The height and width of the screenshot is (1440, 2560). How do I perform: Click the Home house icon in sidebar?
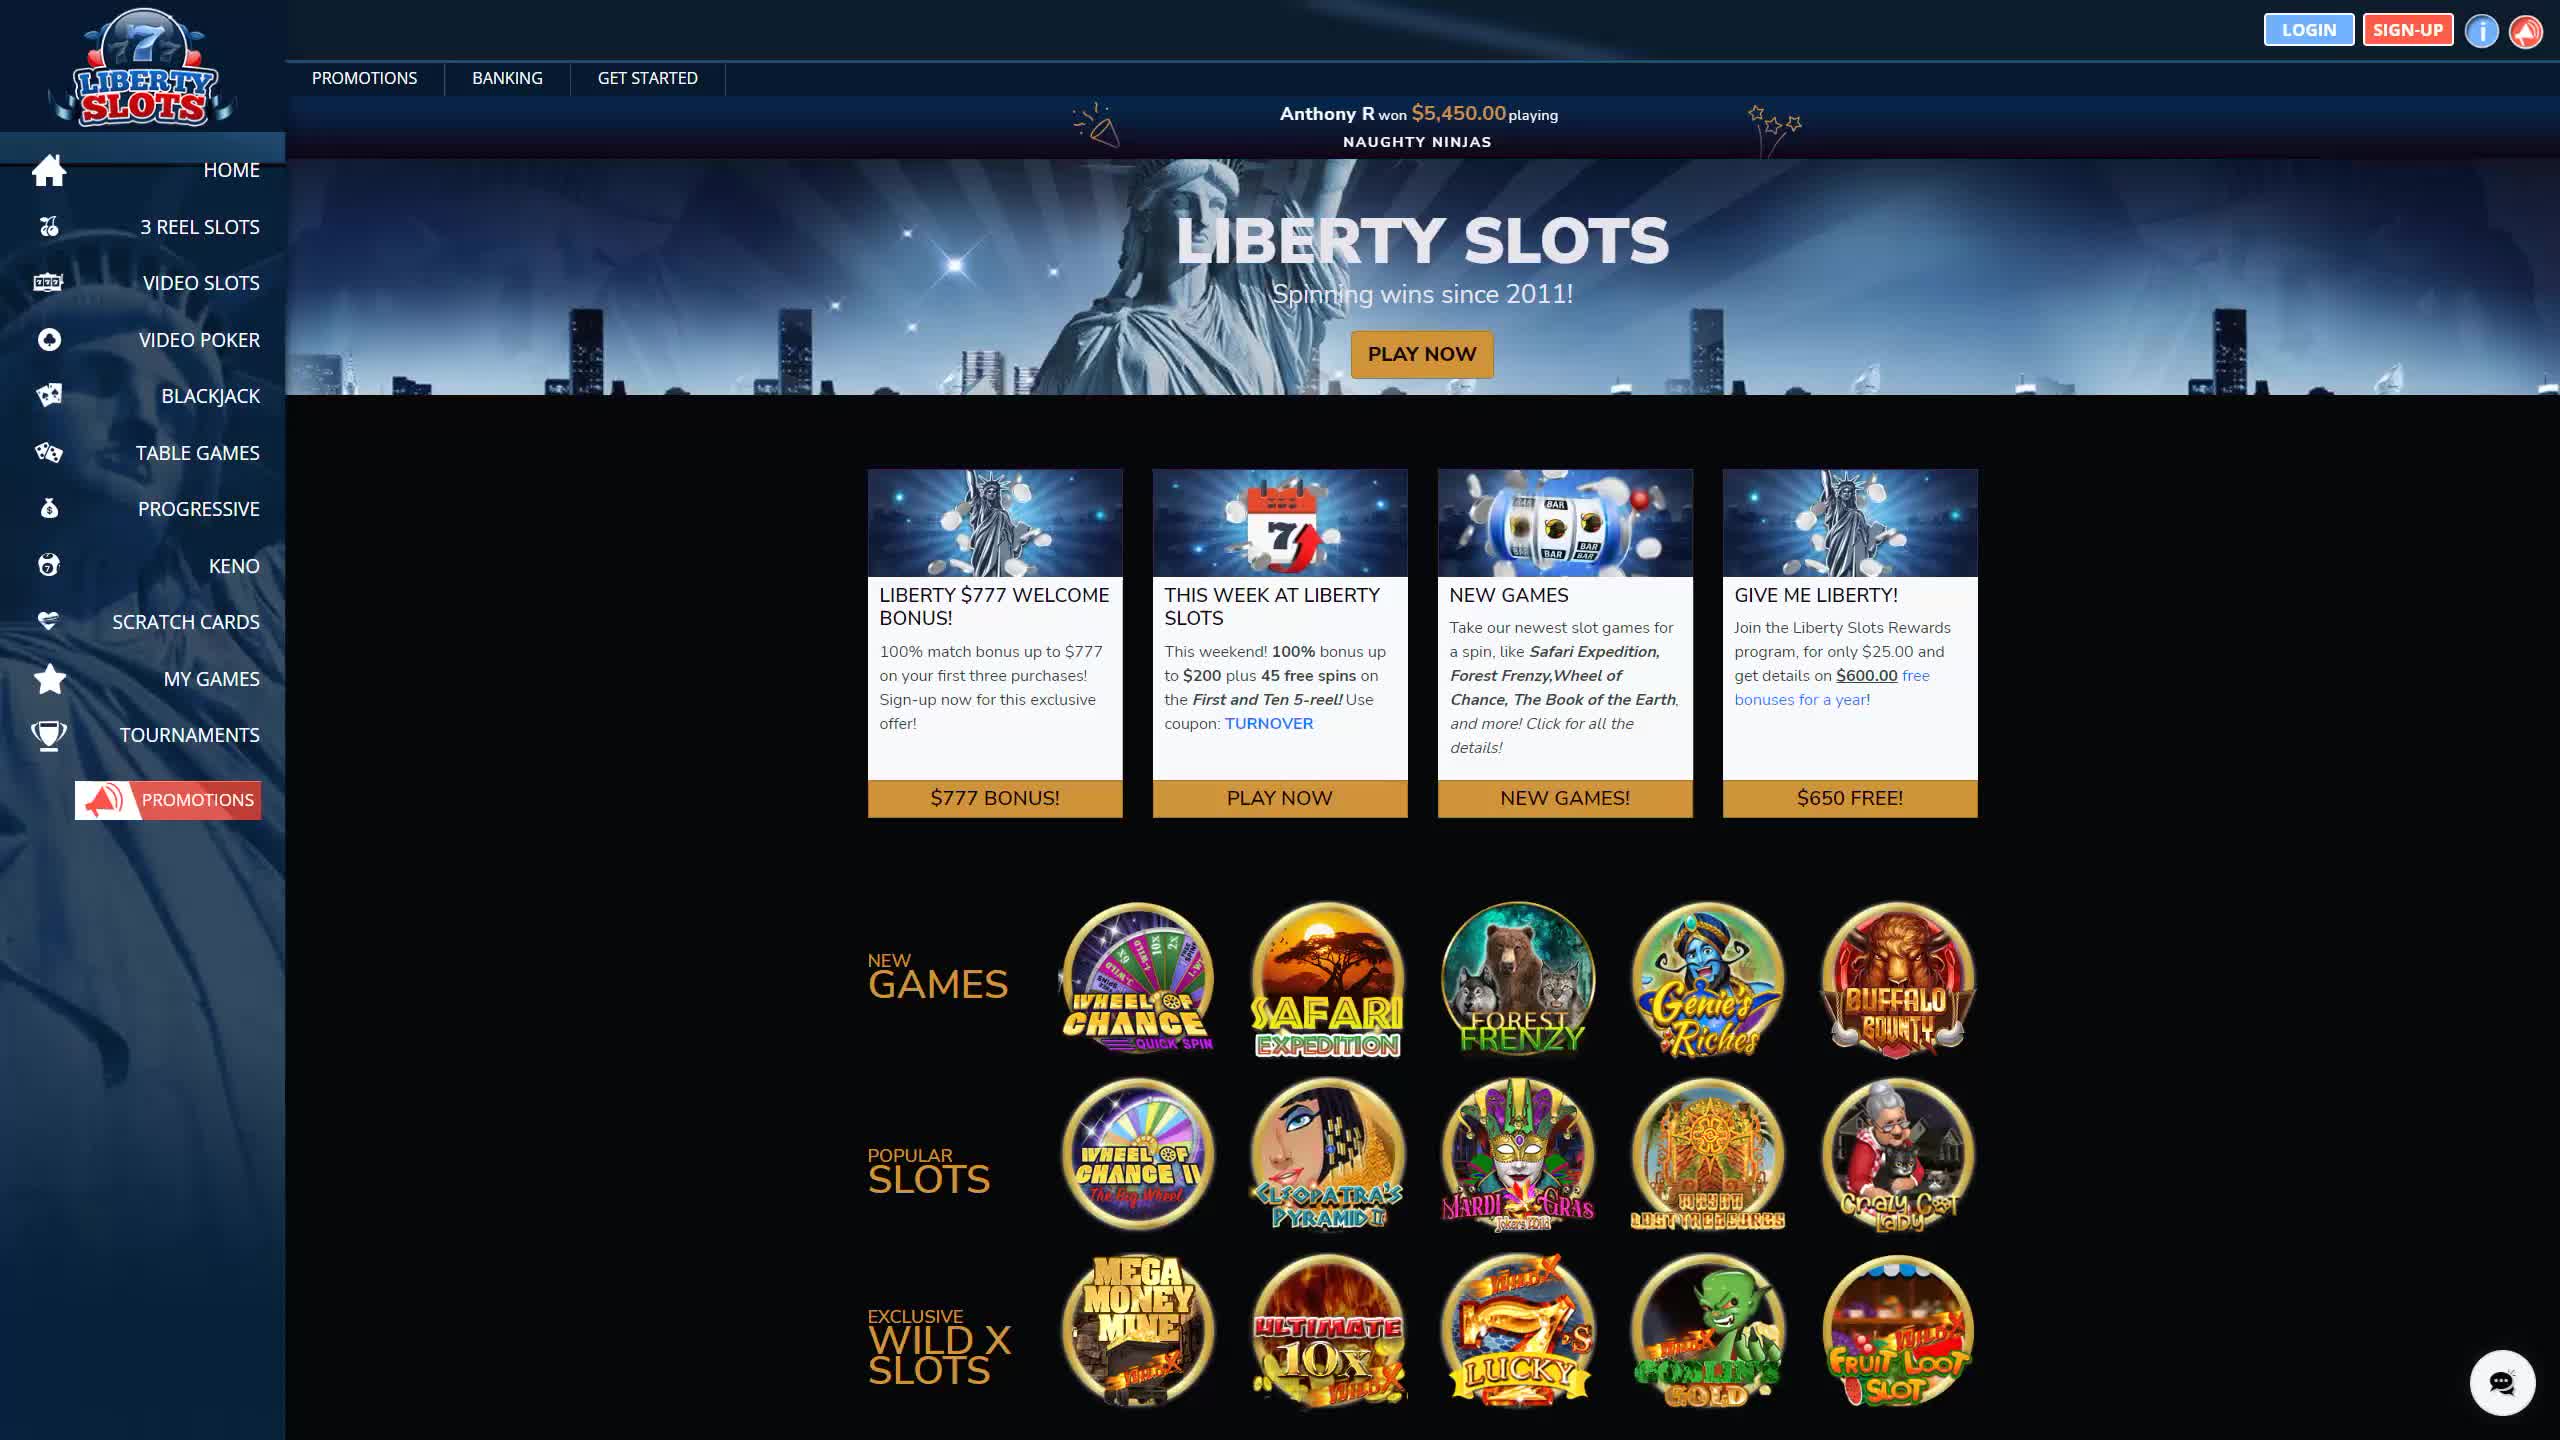tap(48, 170)
